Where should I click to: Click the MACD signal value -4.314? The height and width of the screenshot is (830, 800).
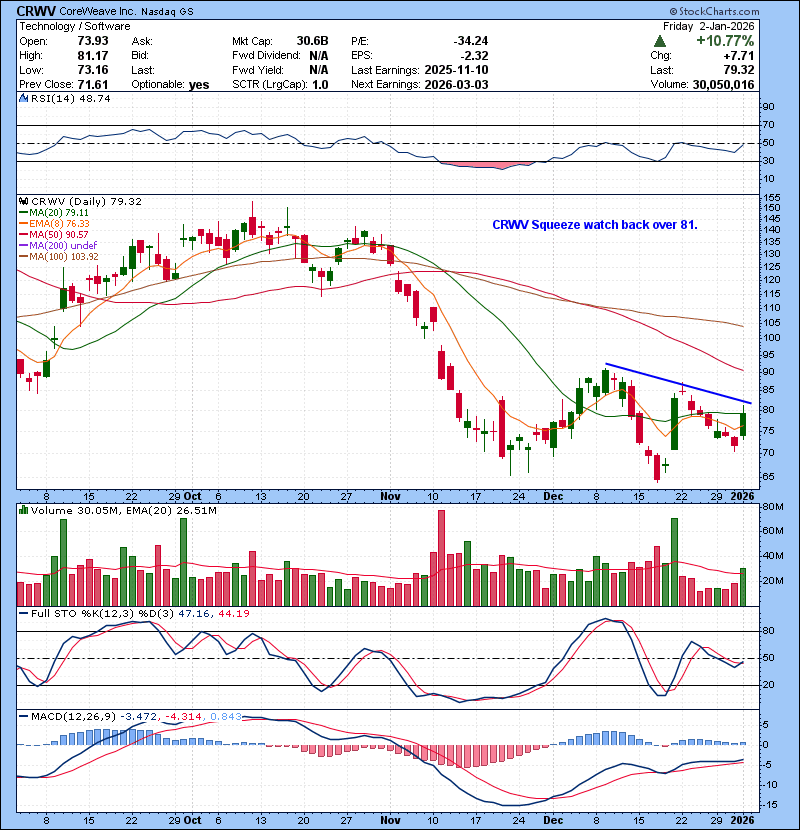183,717
